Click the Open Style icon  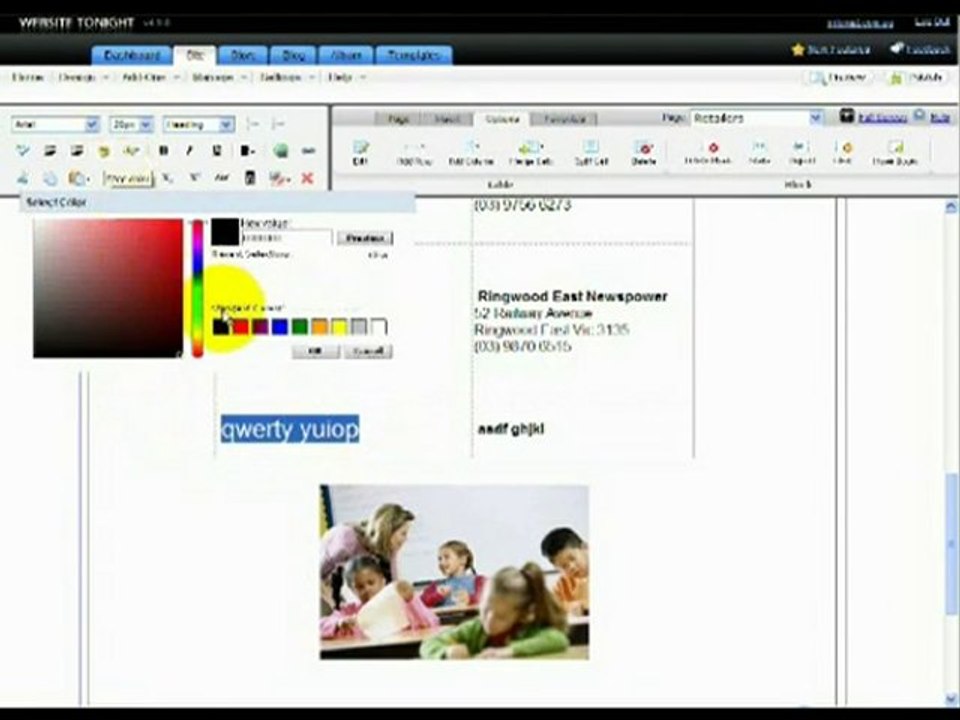click(x=894, y=153)
